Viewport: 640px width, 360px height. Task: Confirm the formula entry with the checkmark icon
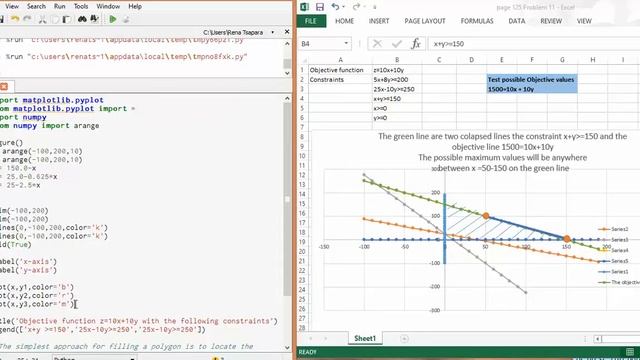click(396, 44)
